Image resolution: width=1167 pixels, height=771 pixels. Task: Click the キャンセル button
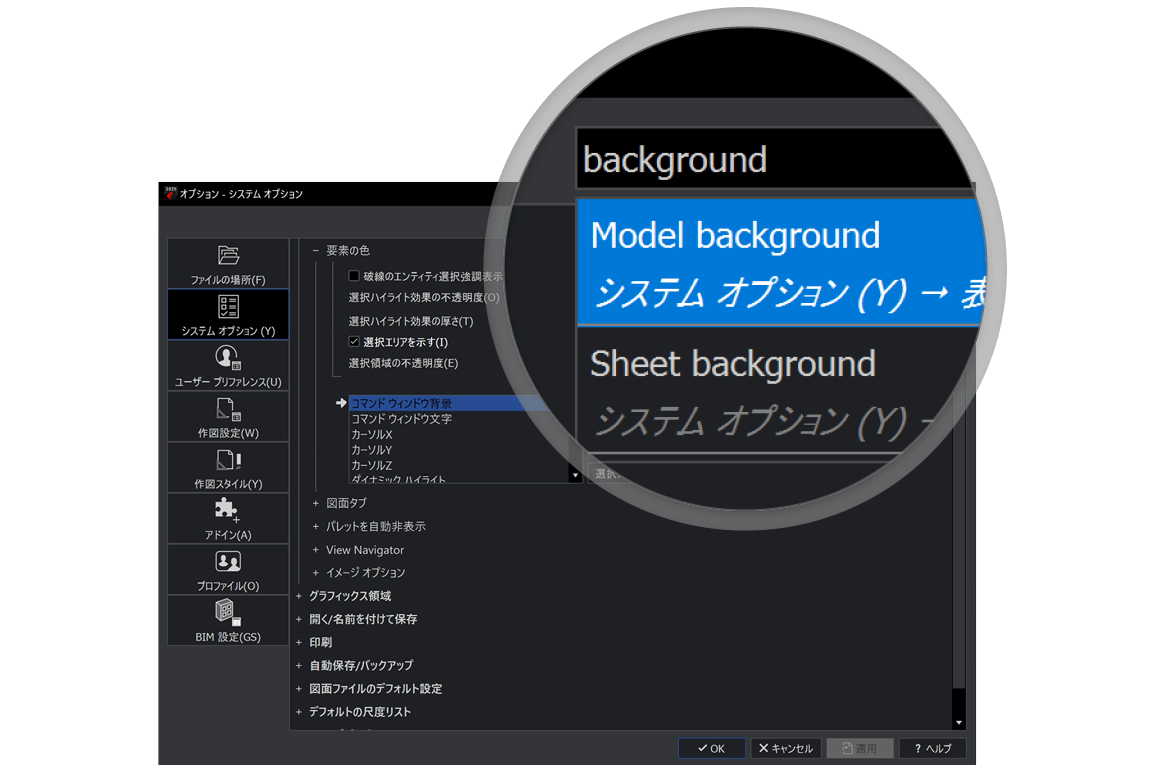point(785,748)
